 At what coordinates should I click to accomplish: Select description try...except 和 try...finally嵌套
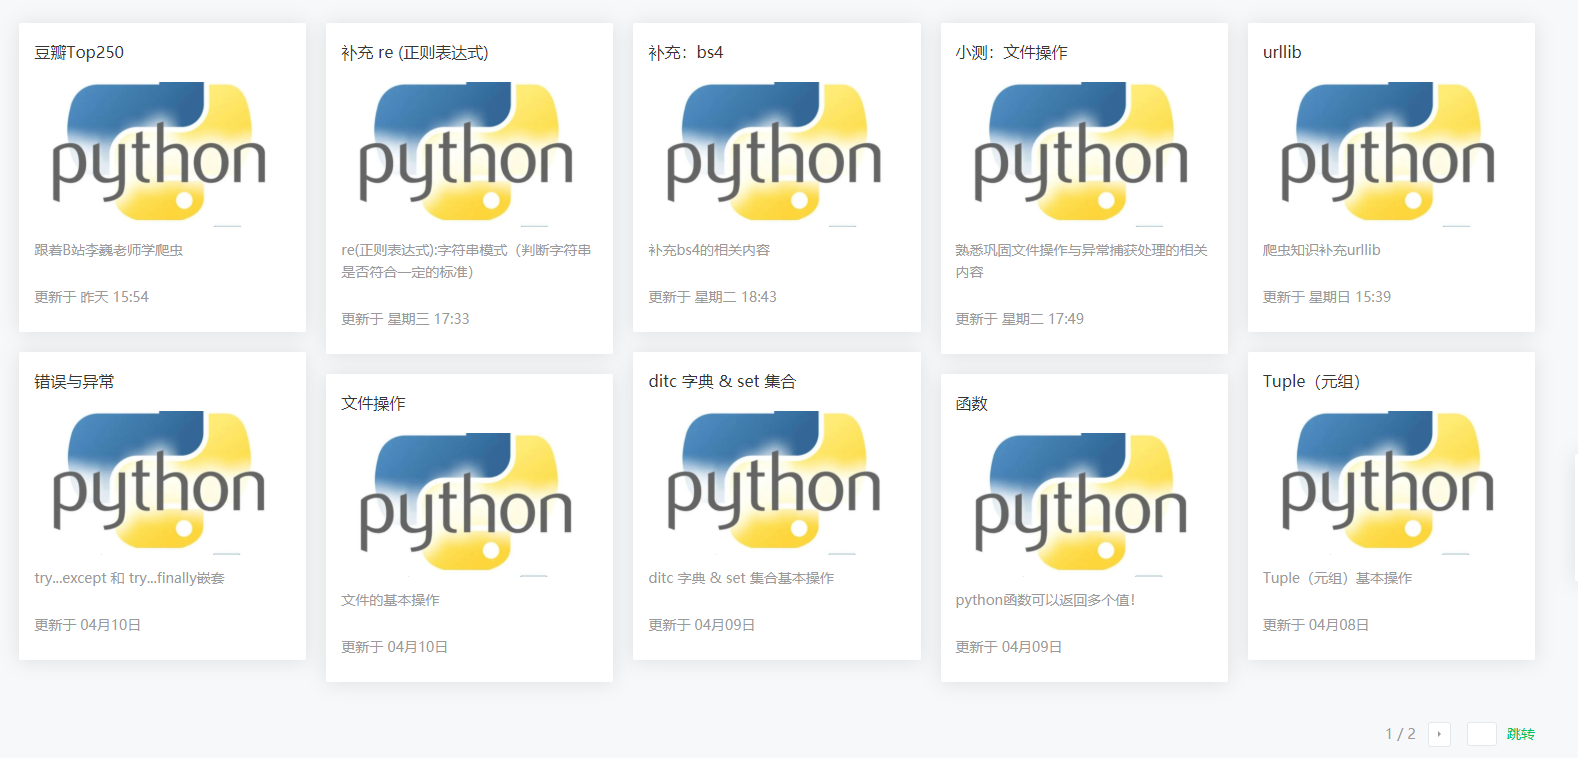130,578
